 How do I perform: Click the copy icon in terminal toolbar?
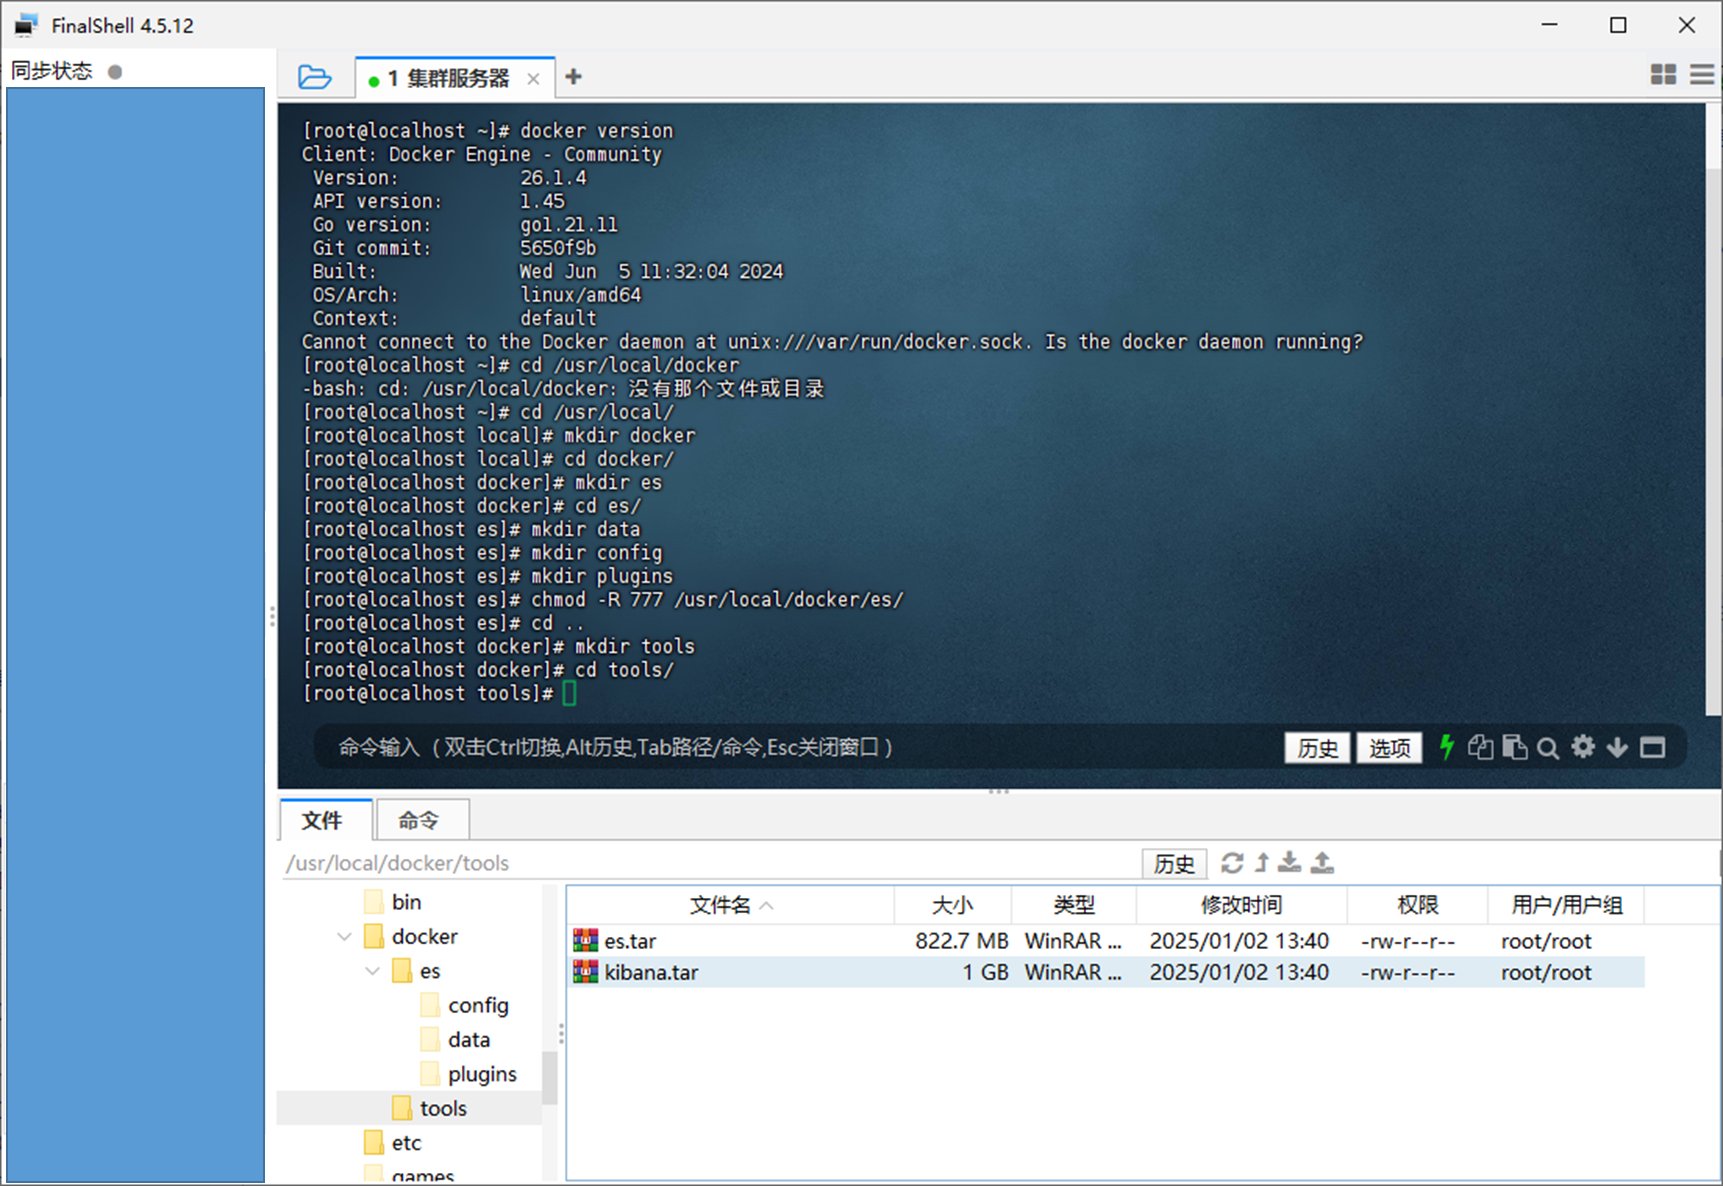(x=1480, y=747)
